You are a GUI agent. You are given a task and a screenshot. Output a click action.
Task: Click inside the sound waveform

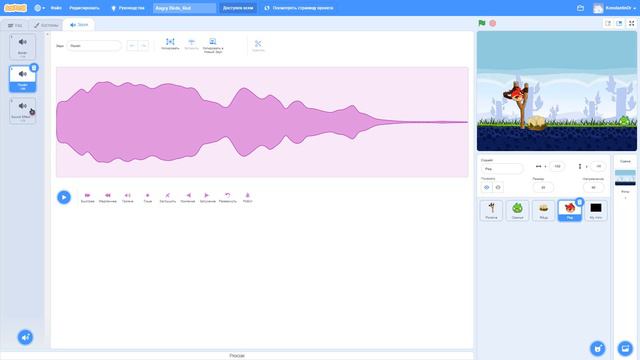262,122
